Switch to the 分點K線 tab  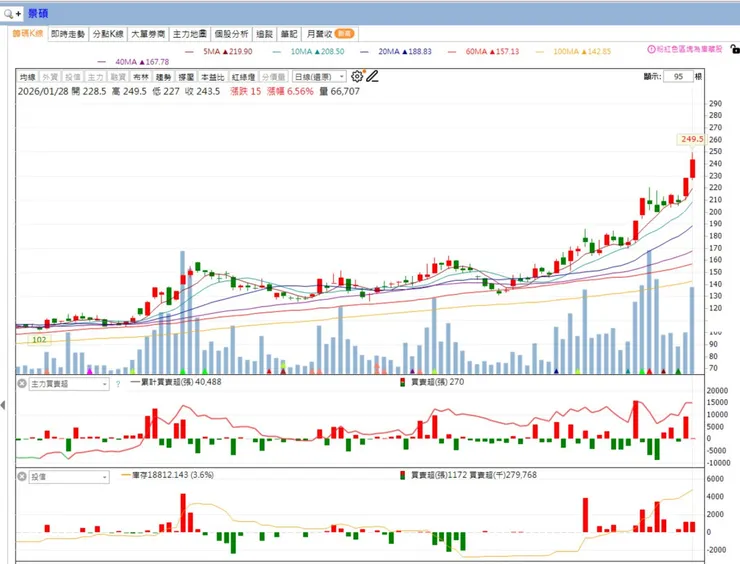pyautogui.click(x=108, y=34)
